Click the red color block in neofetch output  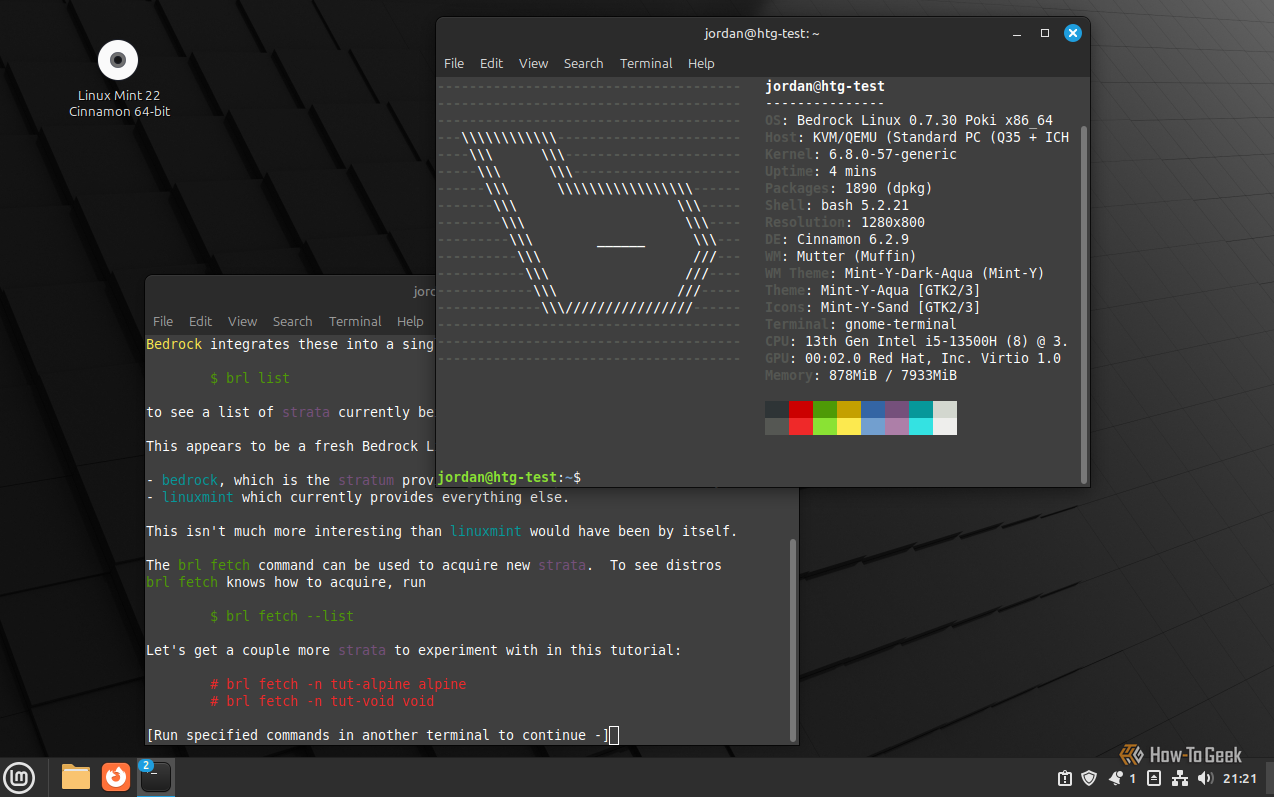click(801, 409)
